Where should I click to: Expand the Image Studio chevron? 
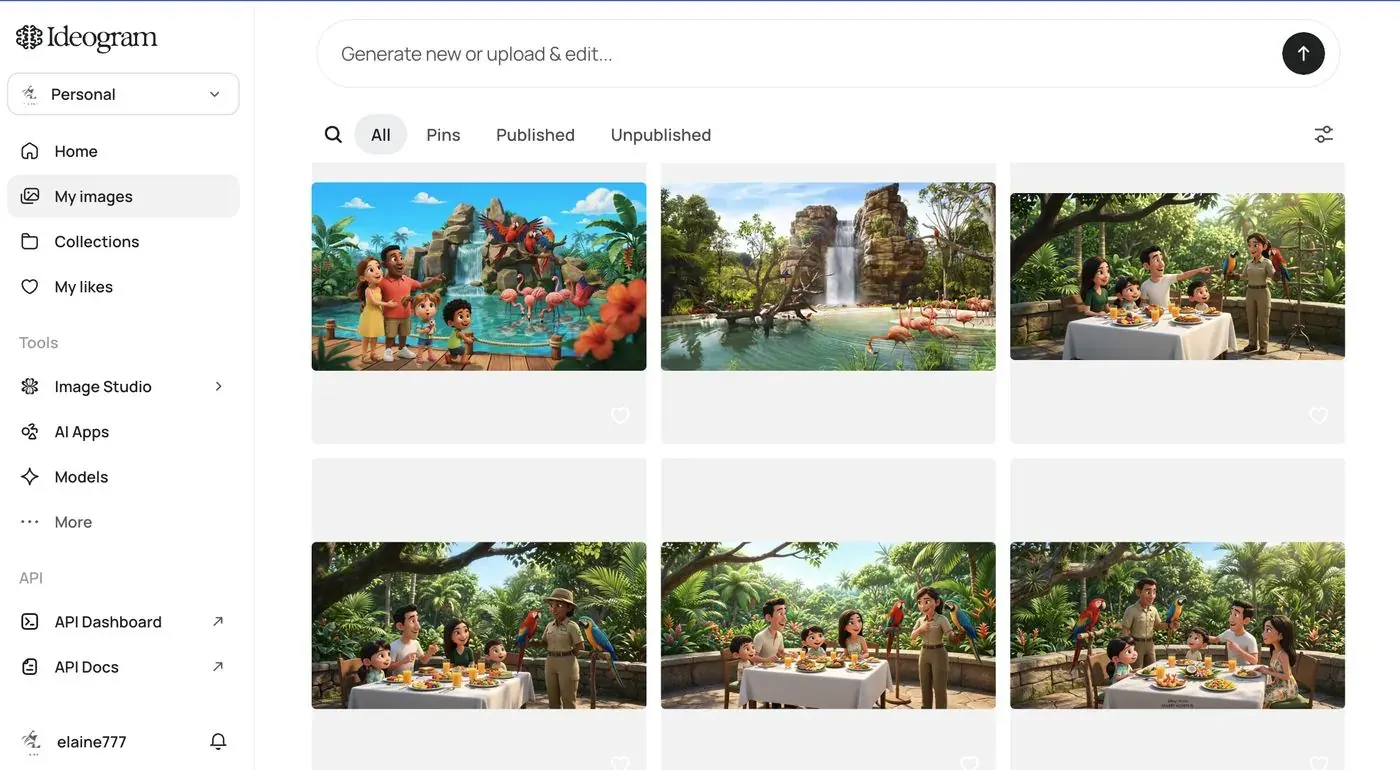pos(218,386)
